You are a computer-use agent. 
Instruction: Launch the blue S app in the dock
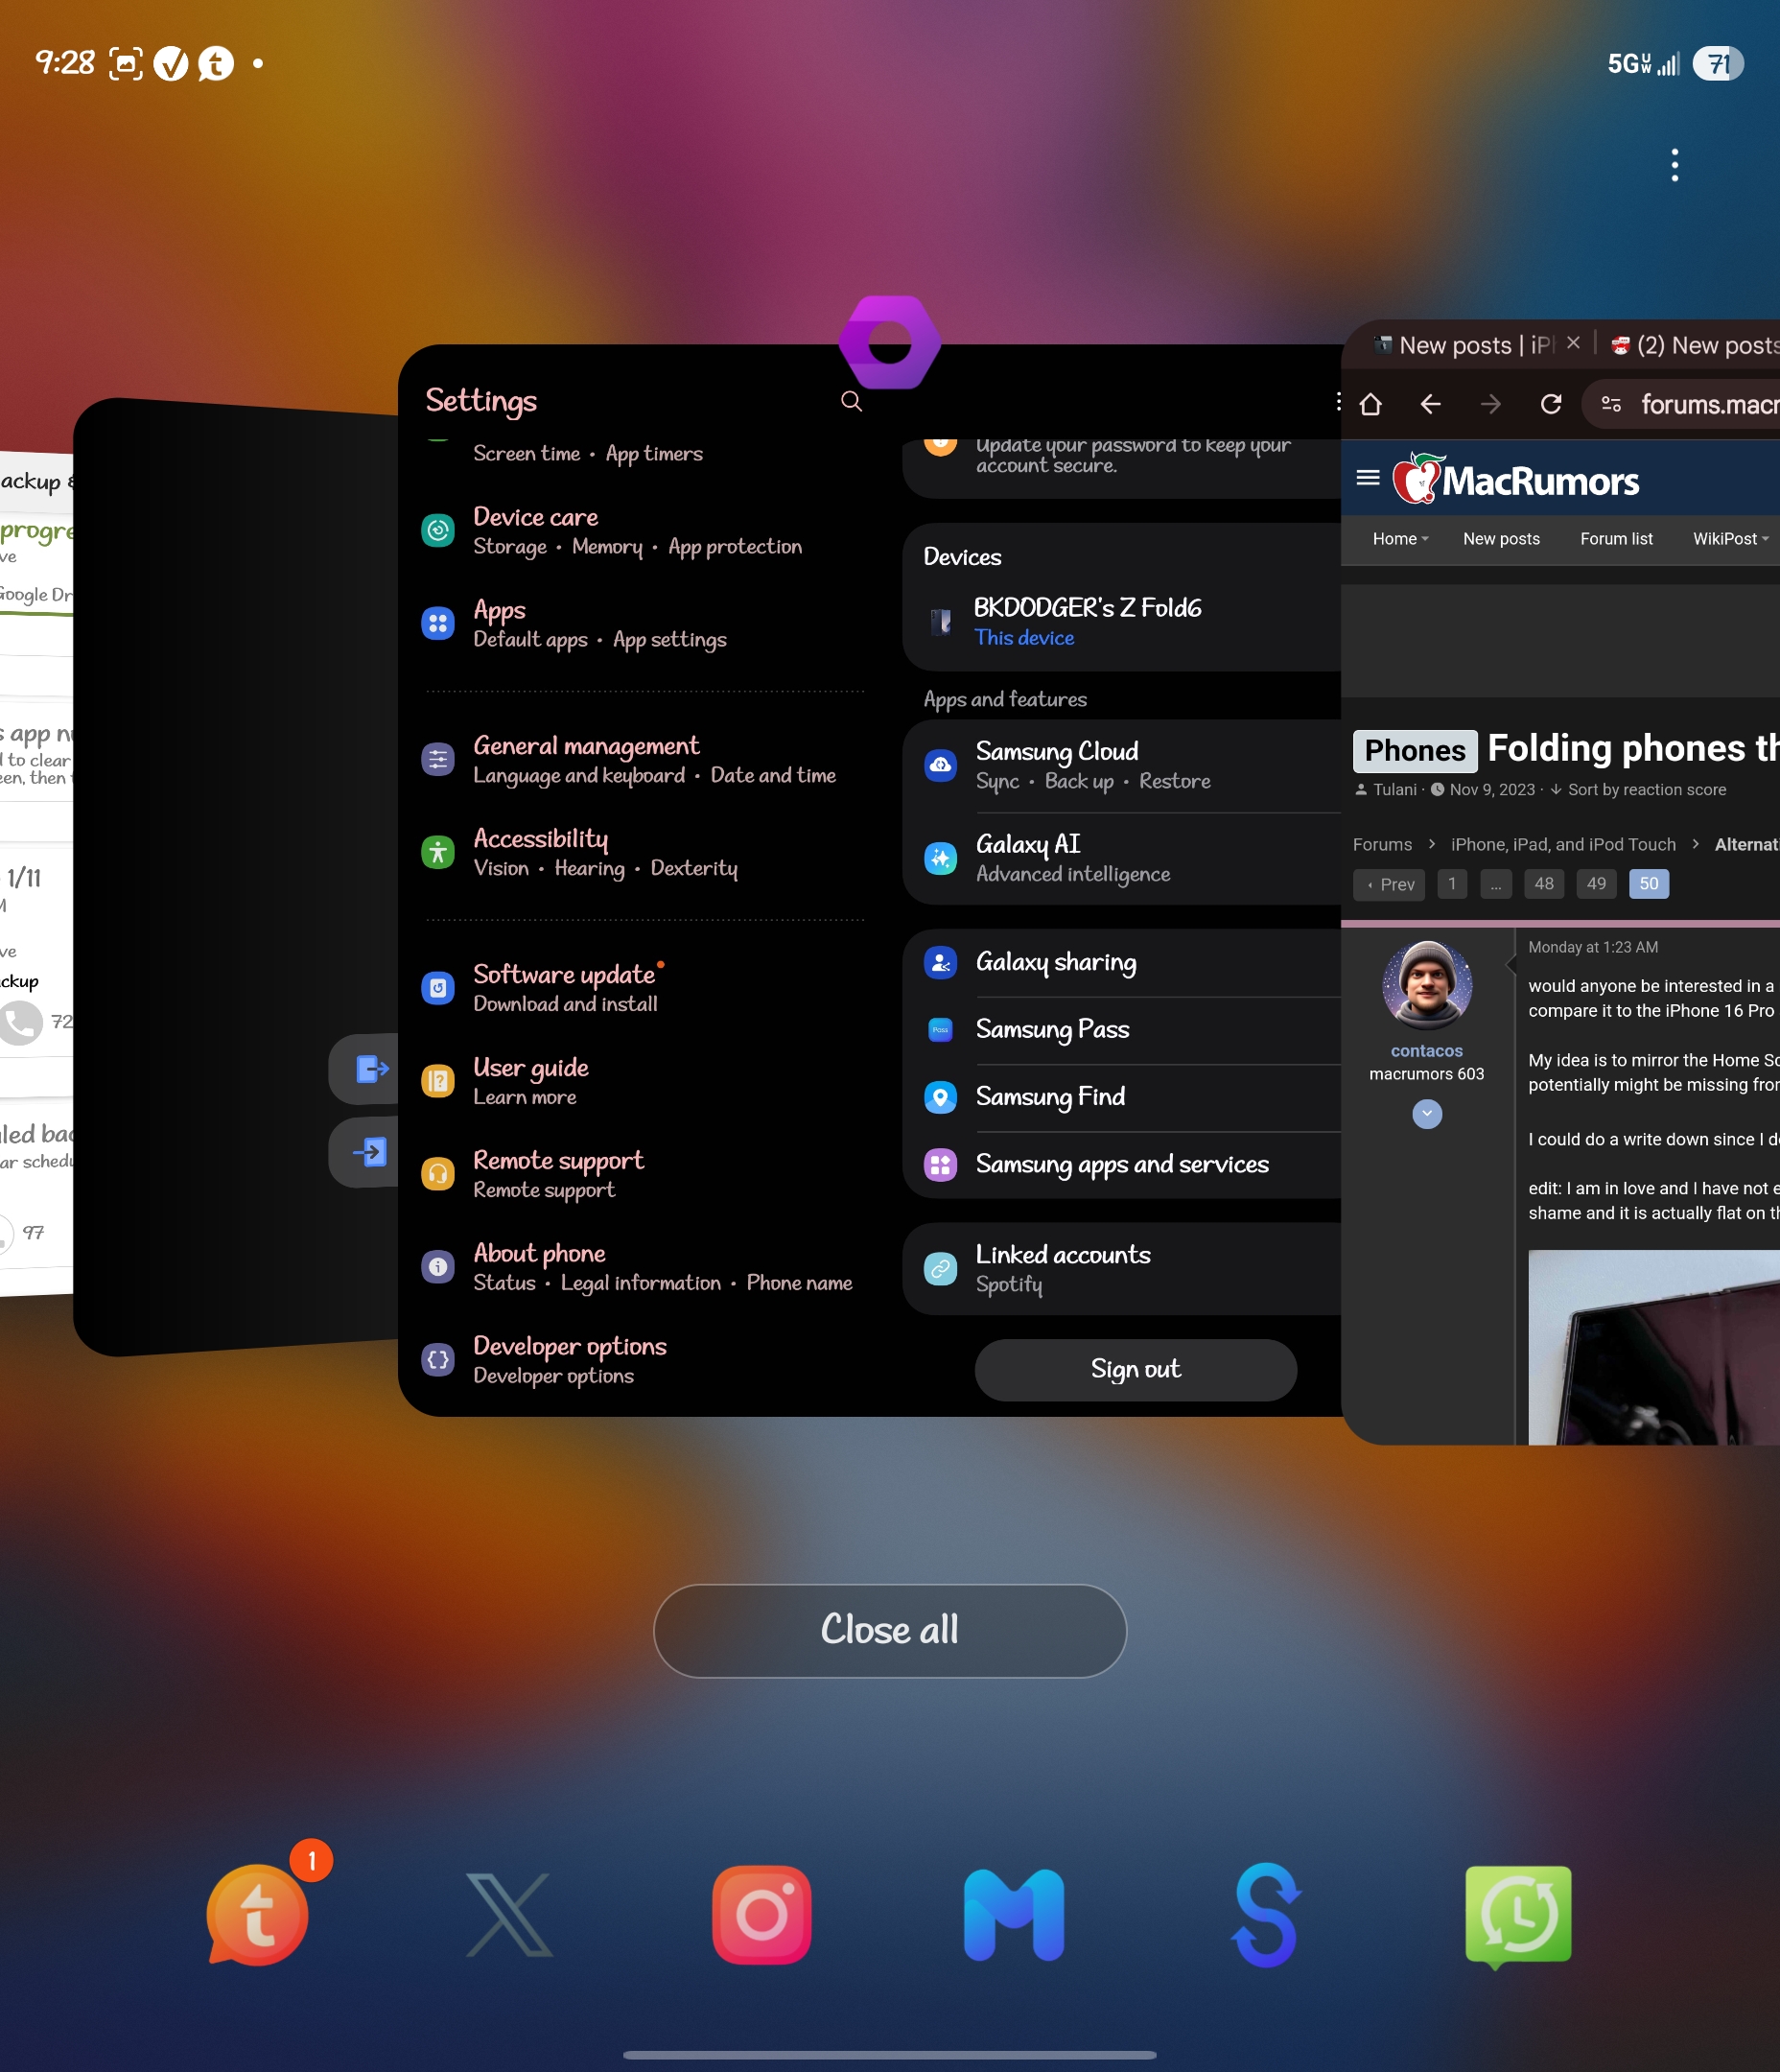1266,1914
